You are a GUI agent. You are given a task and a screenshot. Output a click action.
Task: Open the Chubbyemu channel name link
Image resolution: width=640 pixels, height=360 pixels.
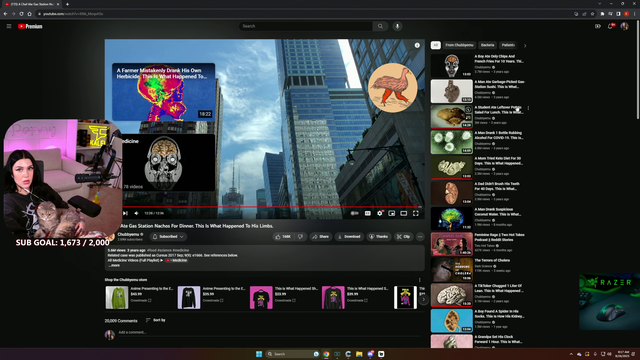(x=128, y=234)
